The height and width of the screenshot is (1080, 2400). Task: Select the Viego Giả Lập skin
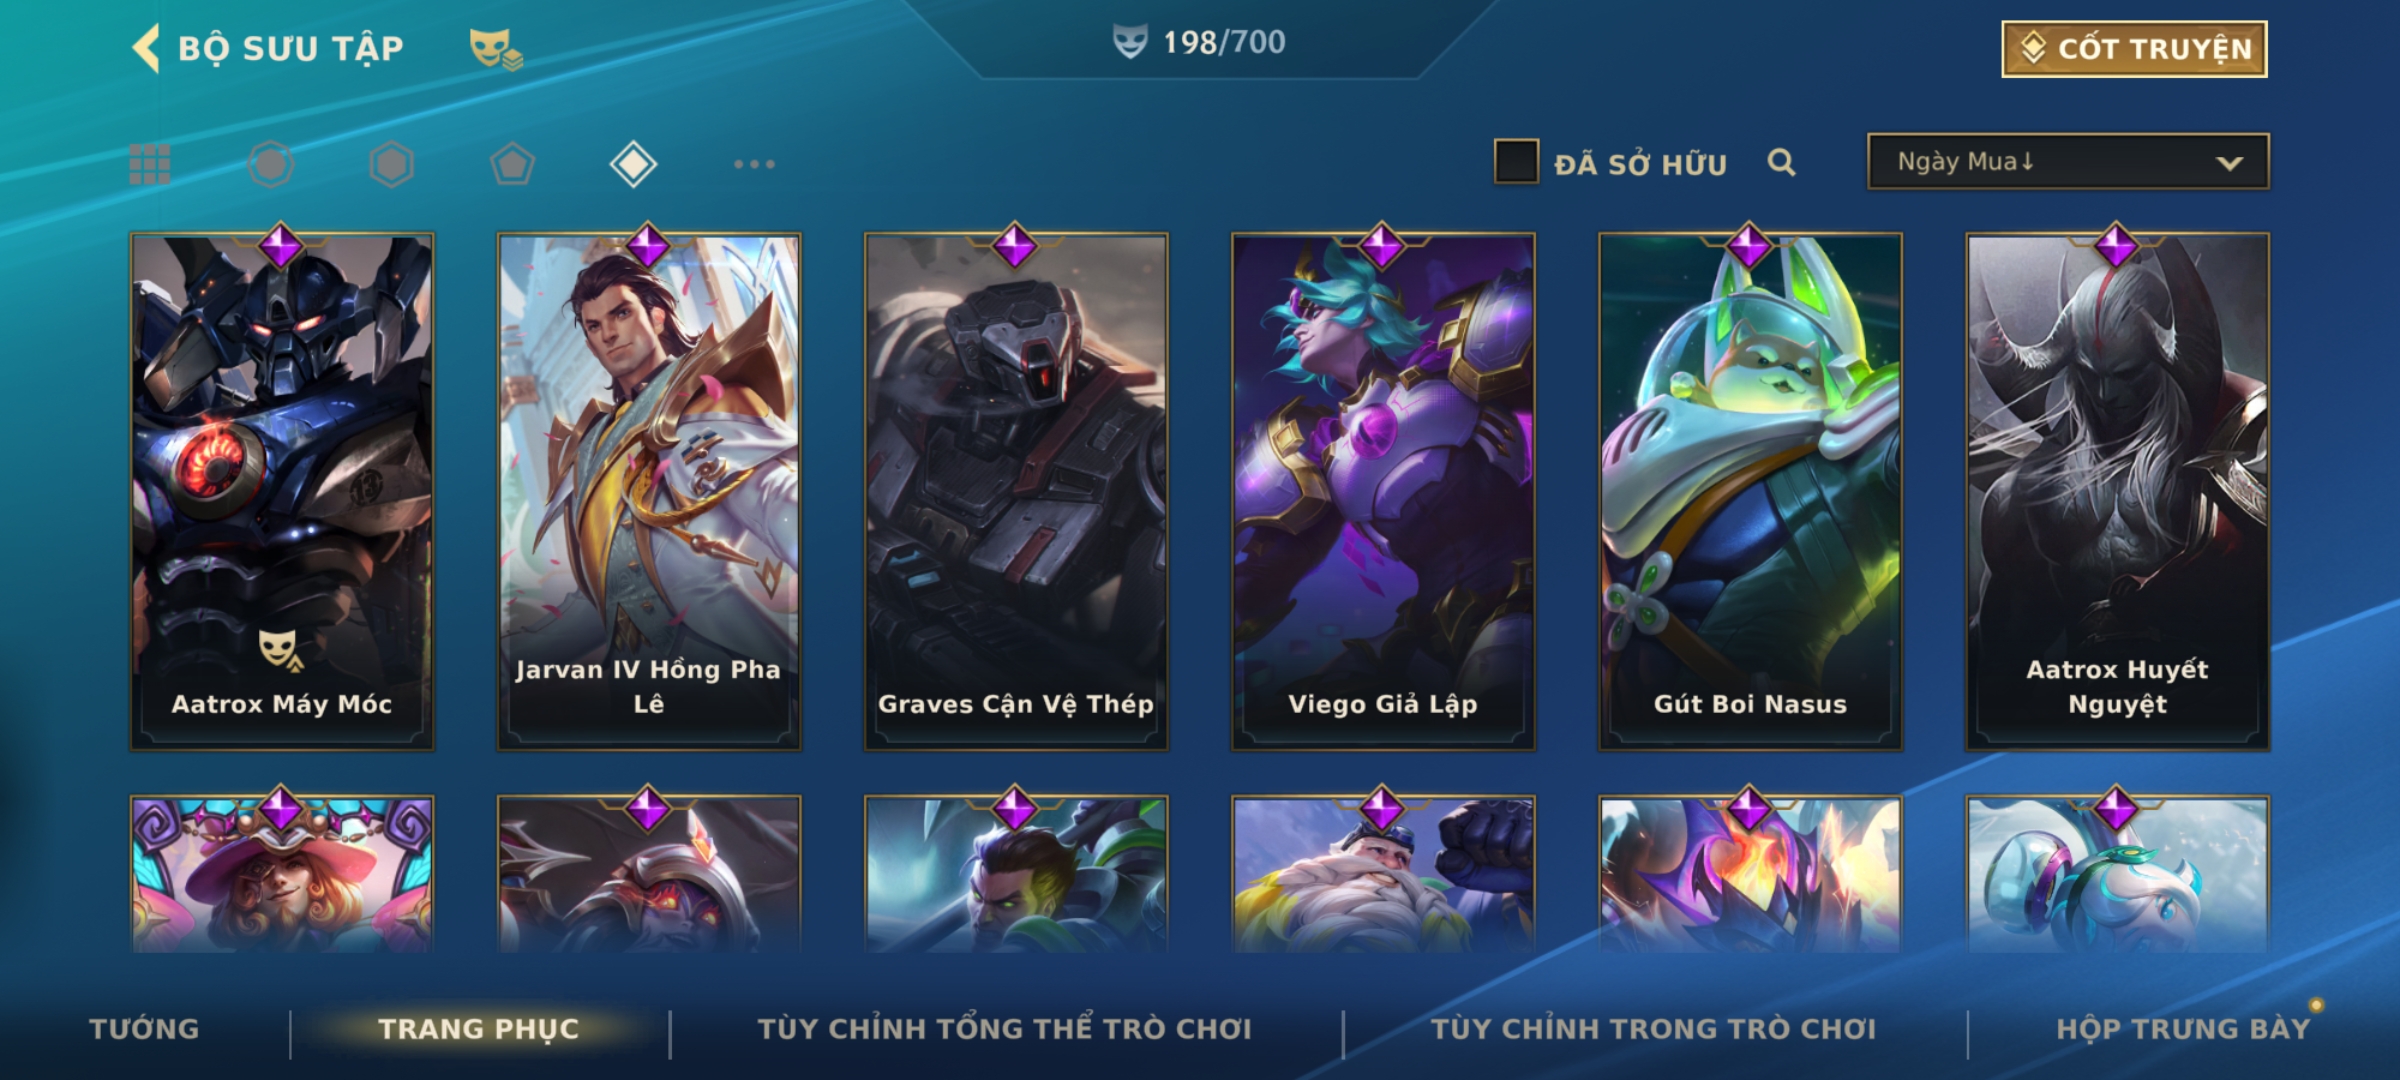point(1383,492)
